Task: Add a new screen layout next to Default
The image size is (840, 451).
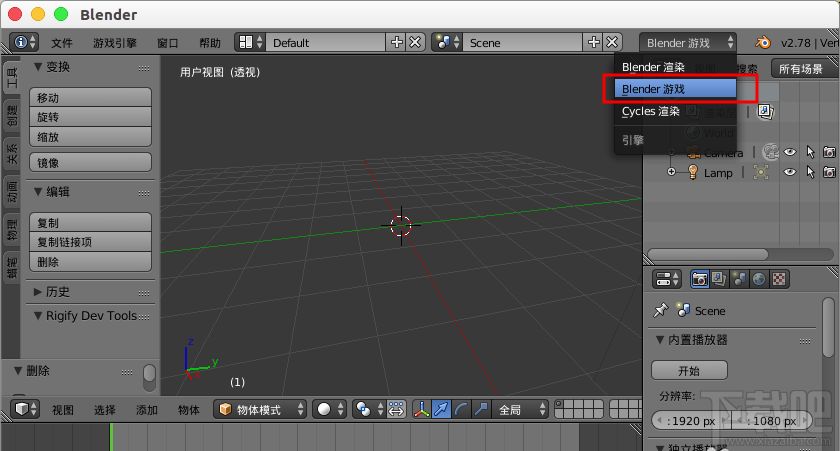Action: [x=396, y=42]
